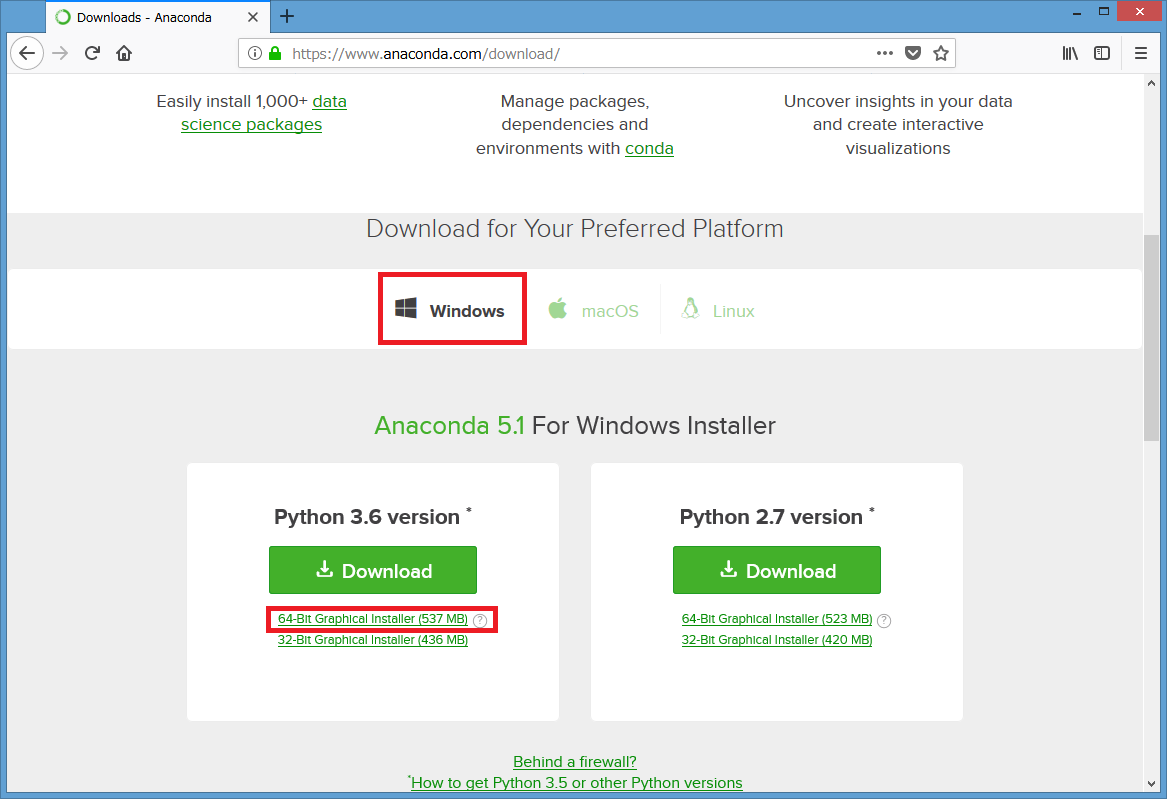Open the browser home page
This screenshot has height=799, width=1167.
[124, 53]
